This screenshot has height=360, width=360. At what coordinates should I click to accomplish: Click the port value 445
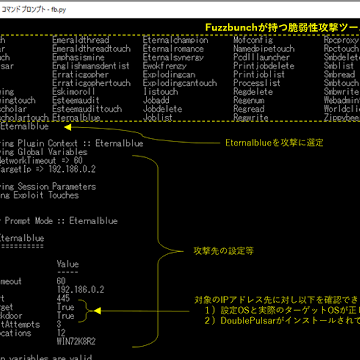[63, 298]
